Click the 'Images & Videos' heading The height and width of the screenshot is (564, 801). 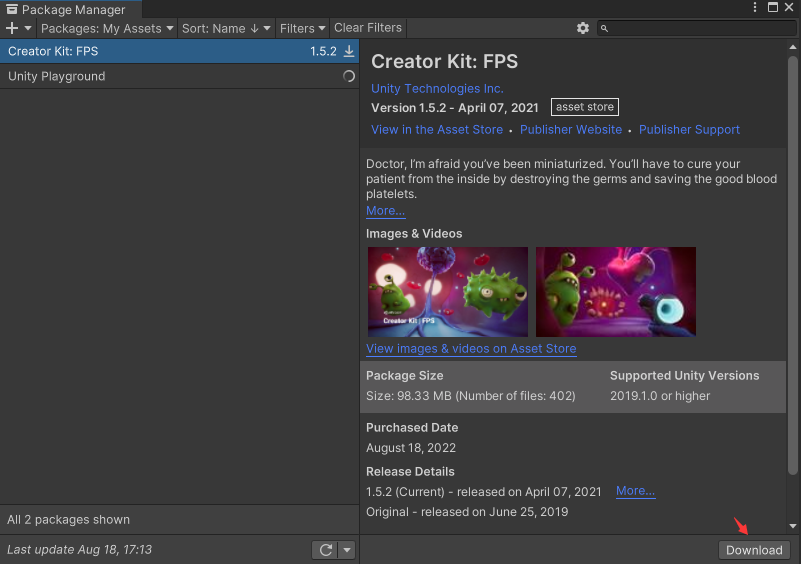click(414, 234)
